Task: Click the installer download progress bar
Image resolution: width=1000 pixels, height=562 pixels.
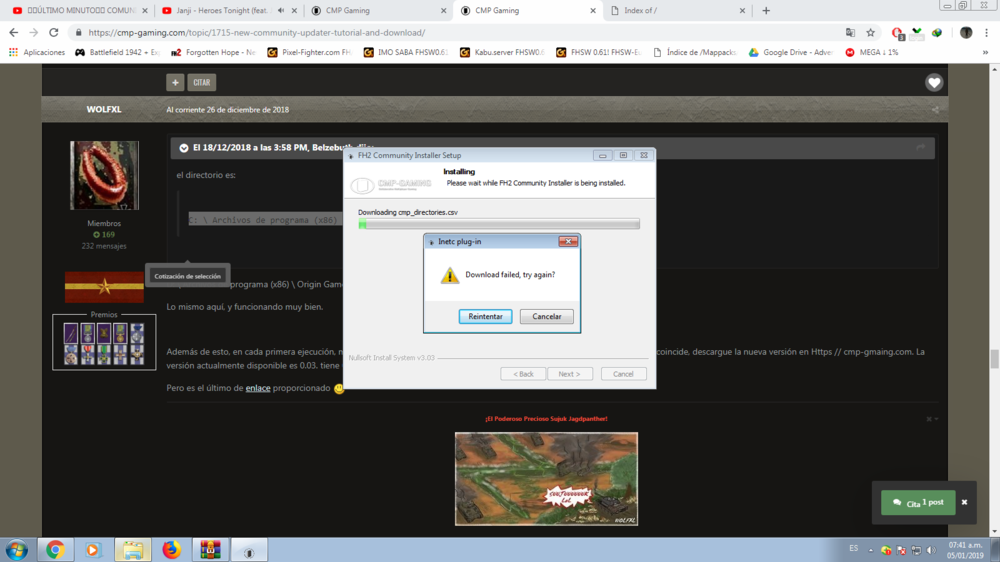Action: click(x=498, y=225)
